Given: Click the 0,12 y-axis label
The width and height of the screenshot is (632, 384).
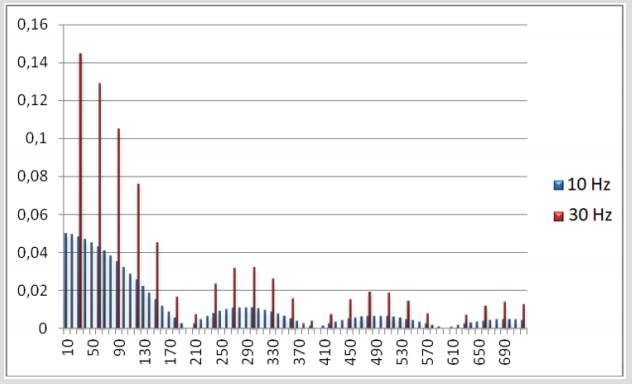Looking at the screenshot, I should click(x=32, y=100).
